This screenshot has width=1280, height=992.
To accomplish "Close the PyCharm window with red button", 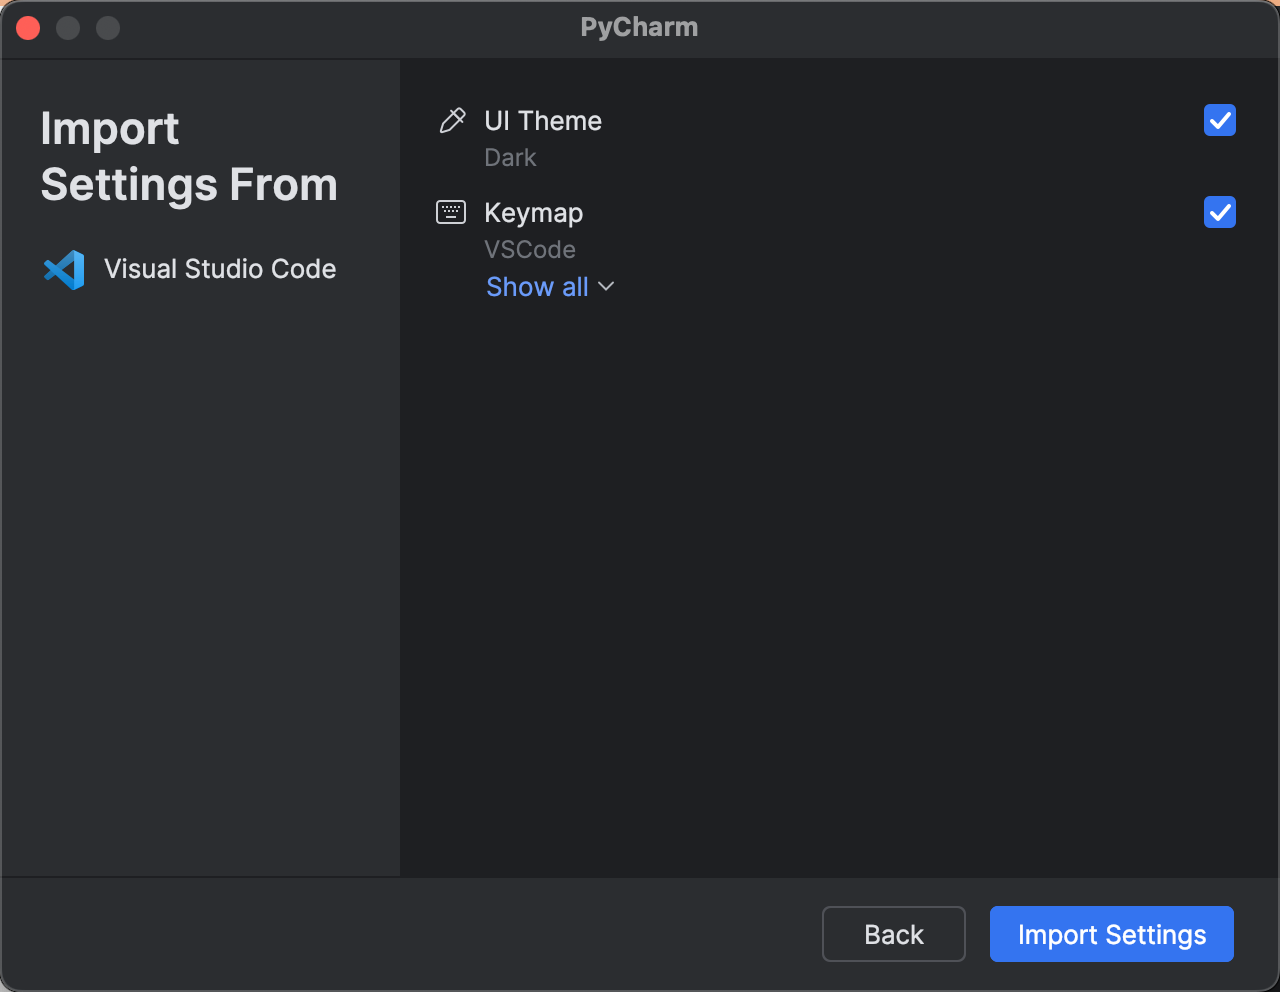I will coord(28,27).
